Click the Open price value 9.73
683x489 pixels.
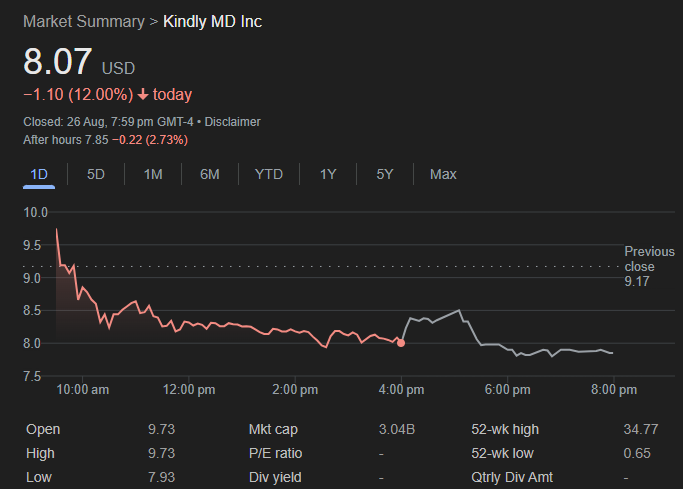[161, 429]
